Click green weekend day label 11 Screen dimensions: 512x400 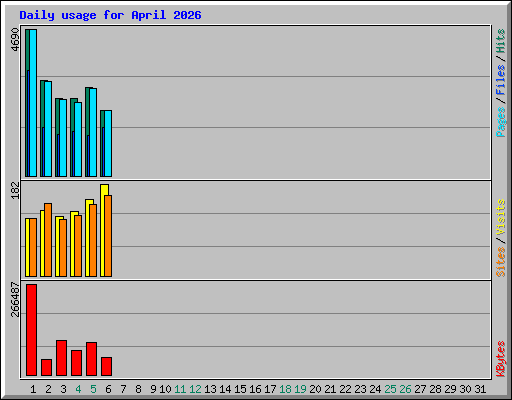[180, 389]
